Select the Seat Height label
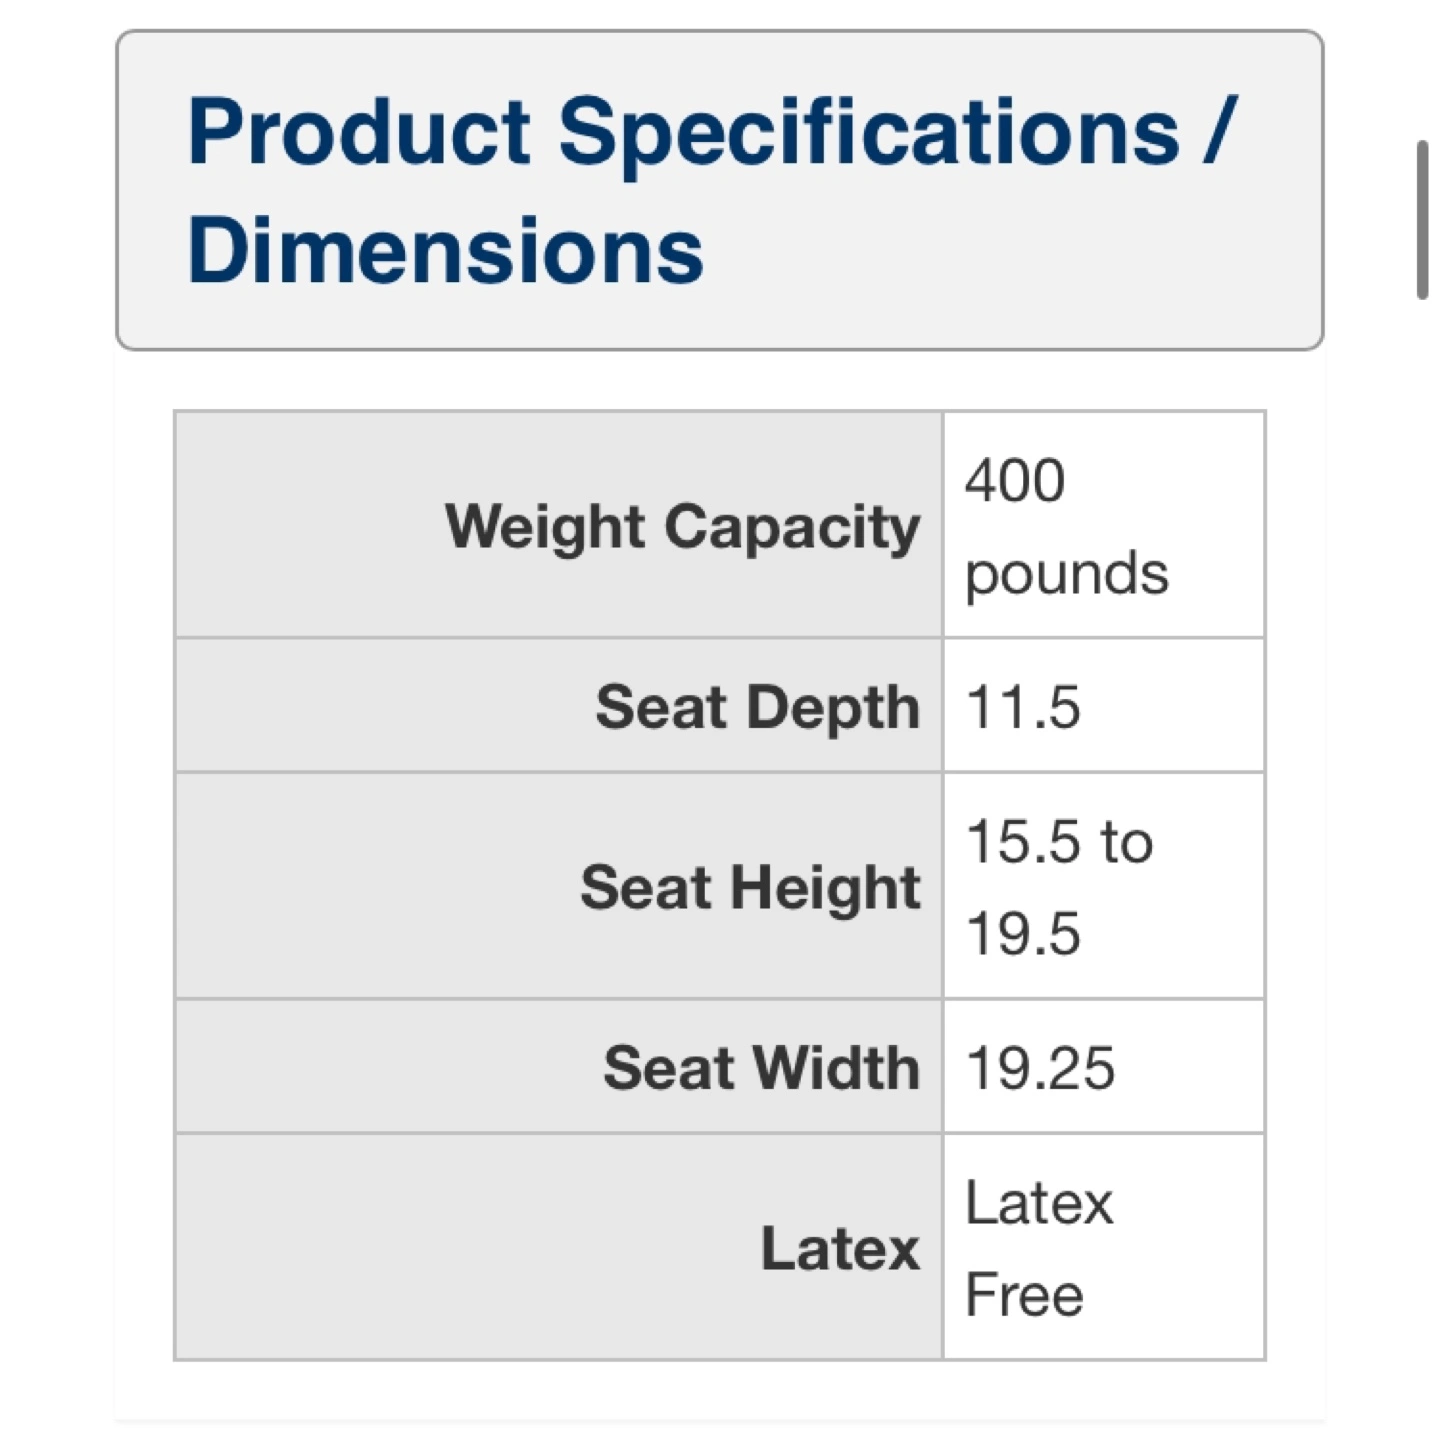 [x=750, y=887]
